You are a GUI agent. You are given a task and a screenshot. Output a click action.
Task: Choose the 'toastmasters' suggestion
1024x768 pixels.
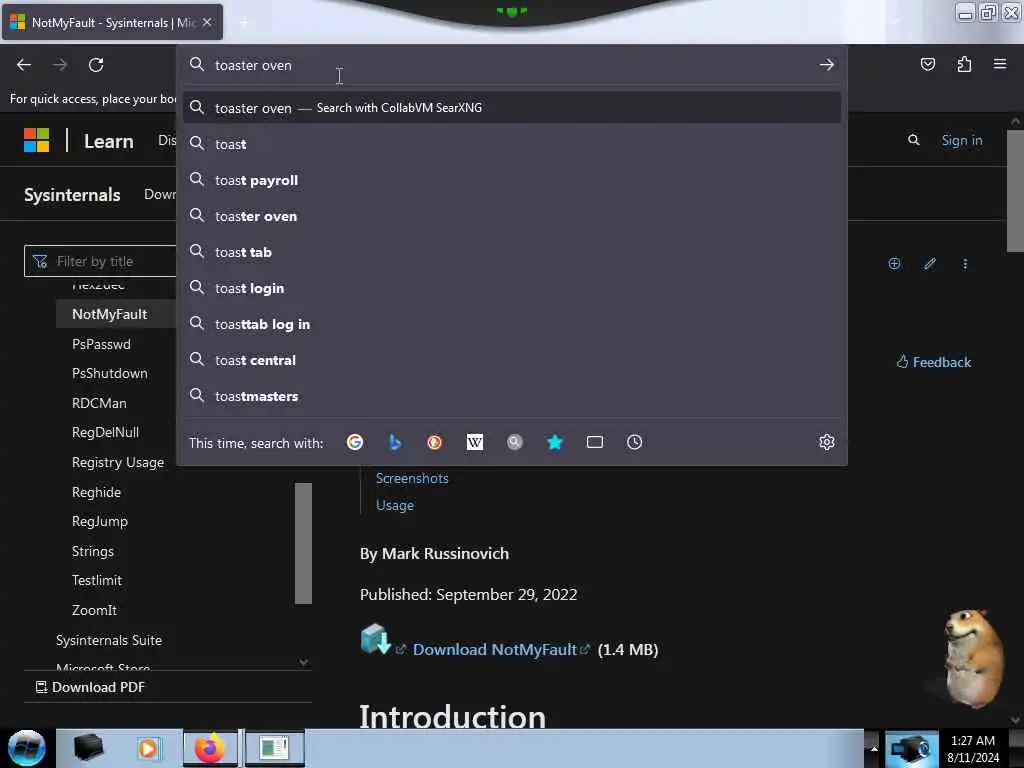point(511,396)
